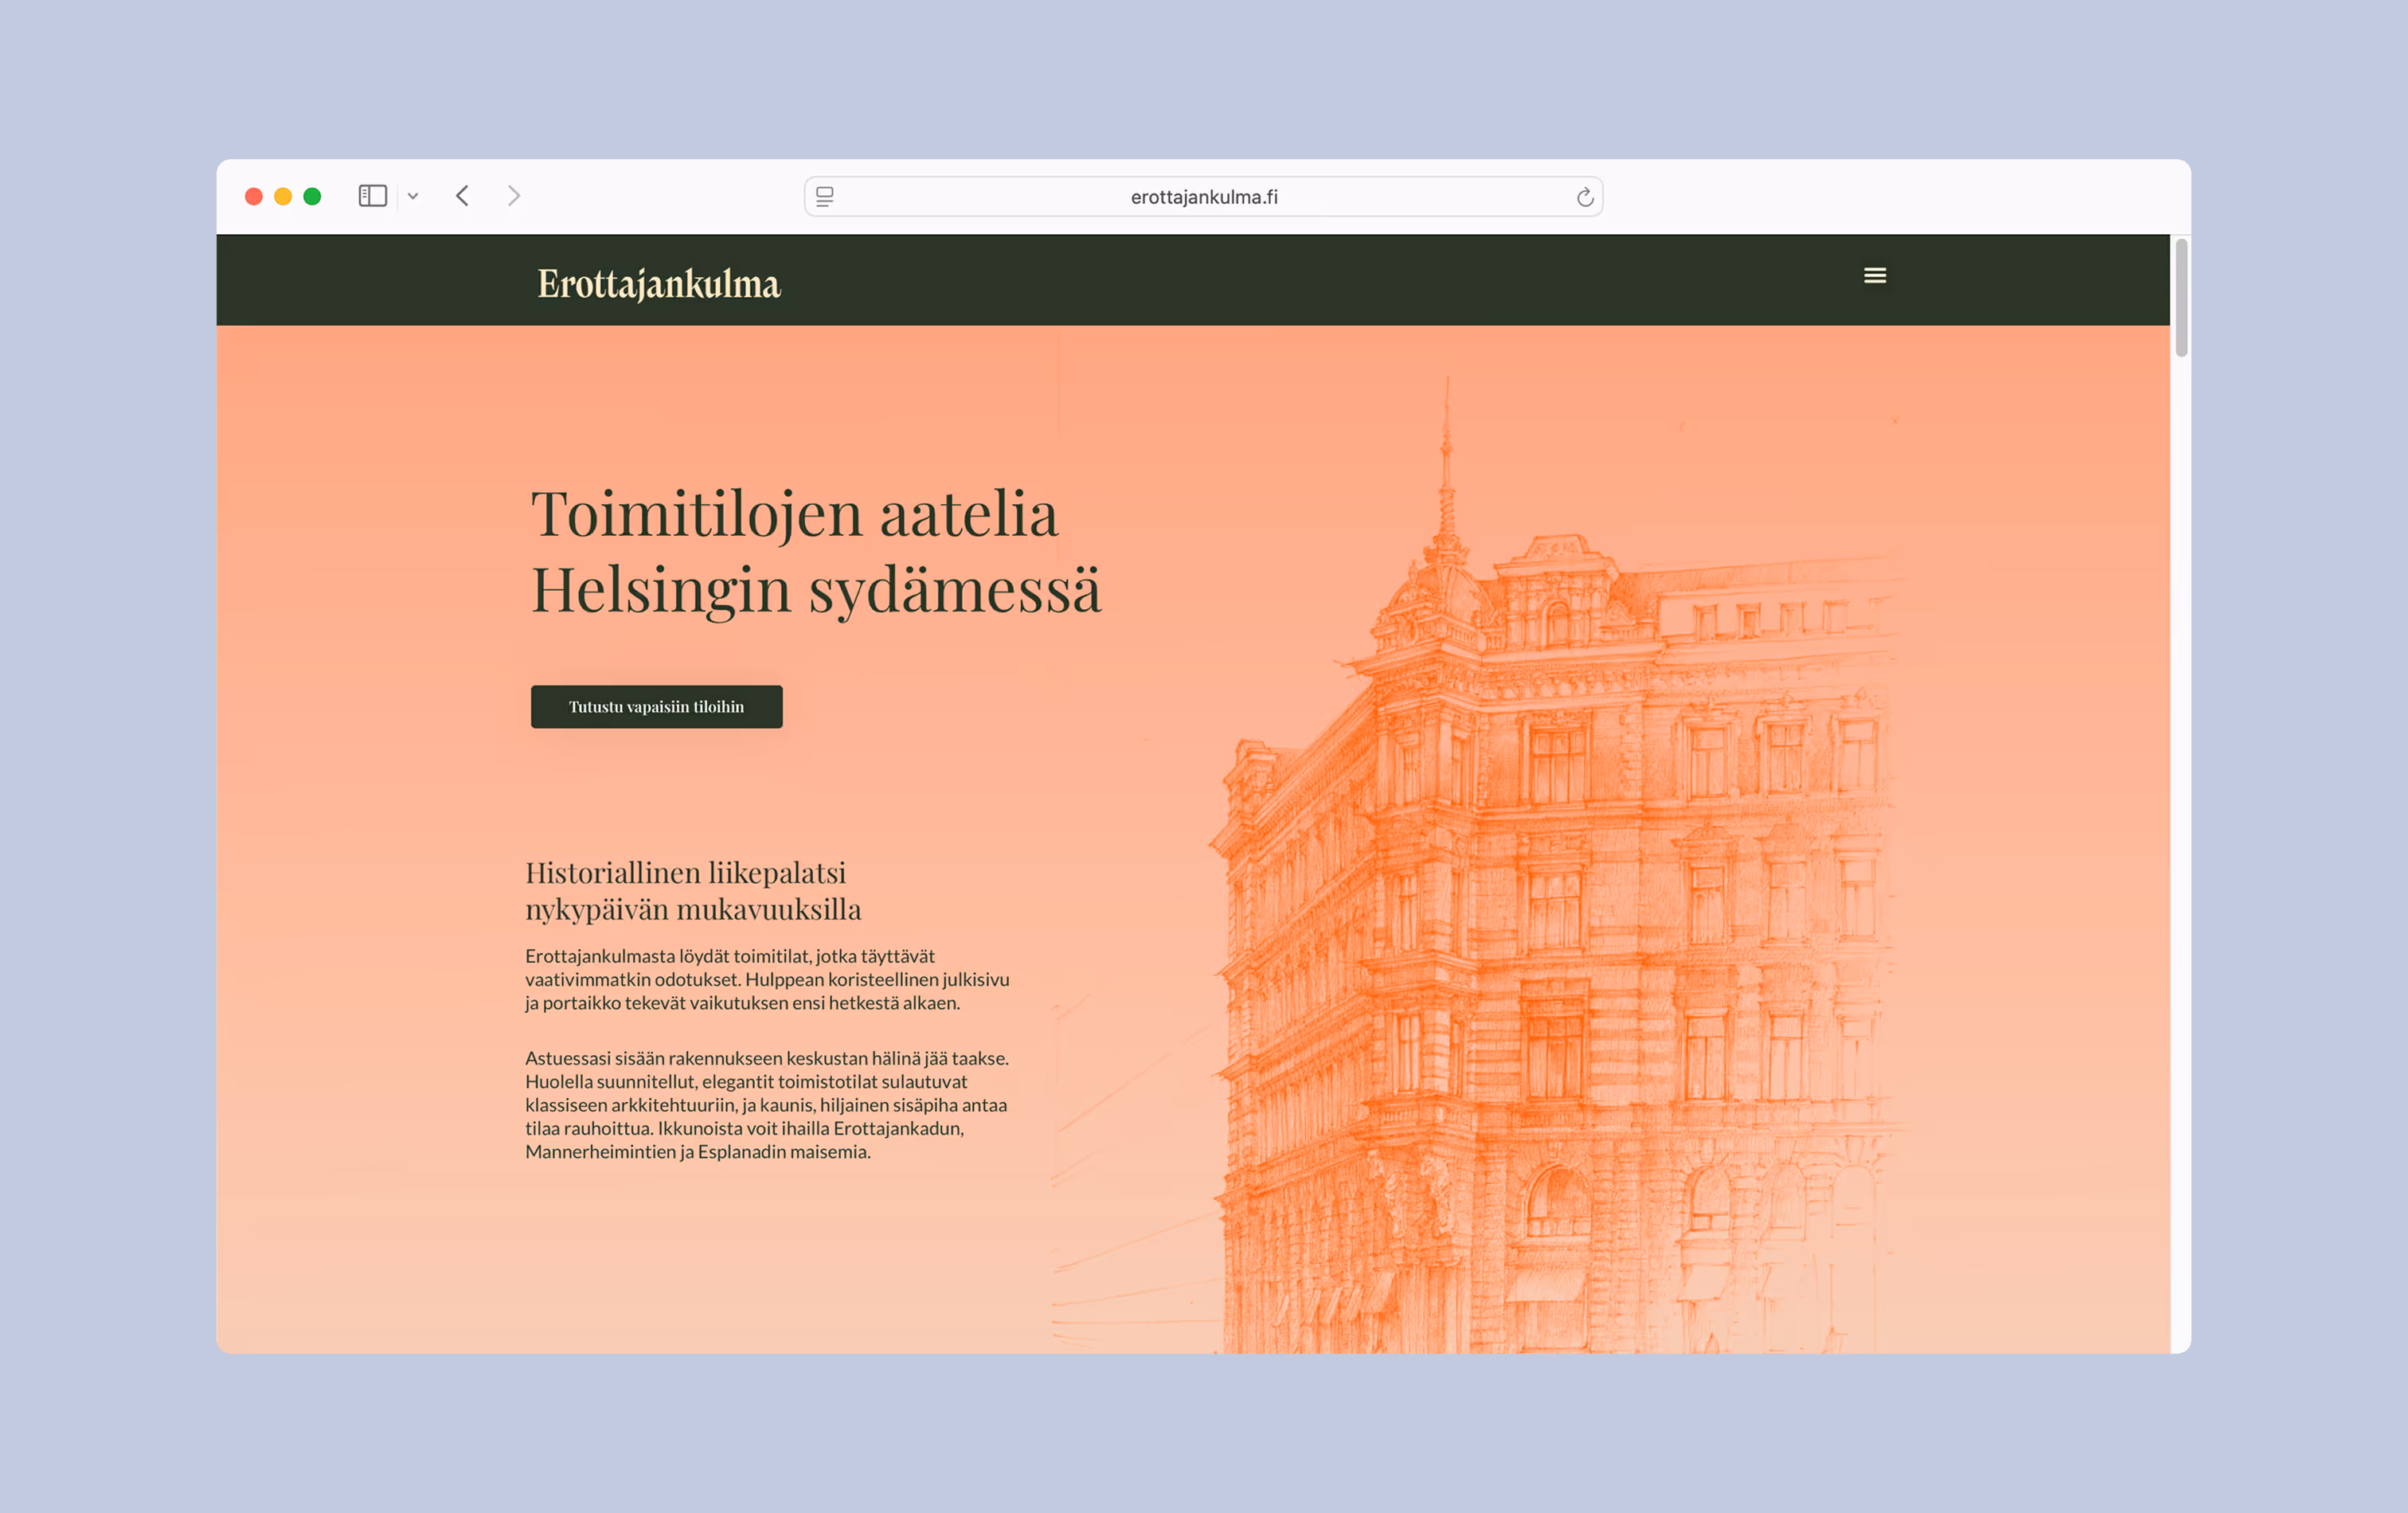This screenshot has width=2408, height=1513.
Task: Click the vertical scrollbar thumb
Action: pos(2181,297)
